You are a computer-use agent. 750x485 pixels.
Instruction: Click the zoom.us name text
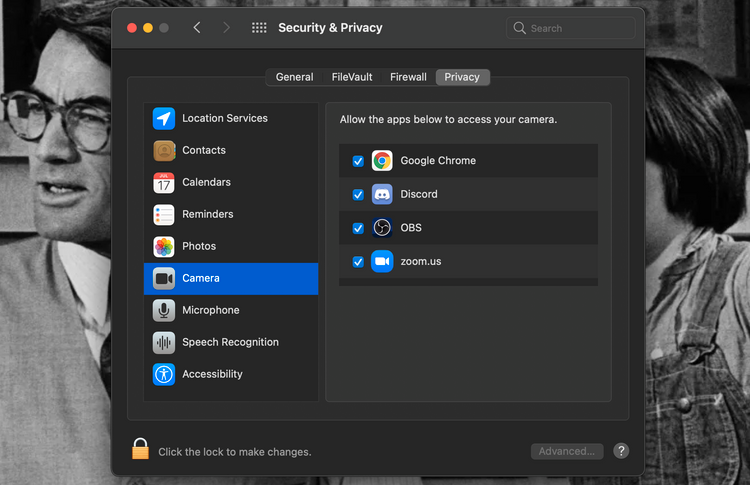[x=421, y=262]
